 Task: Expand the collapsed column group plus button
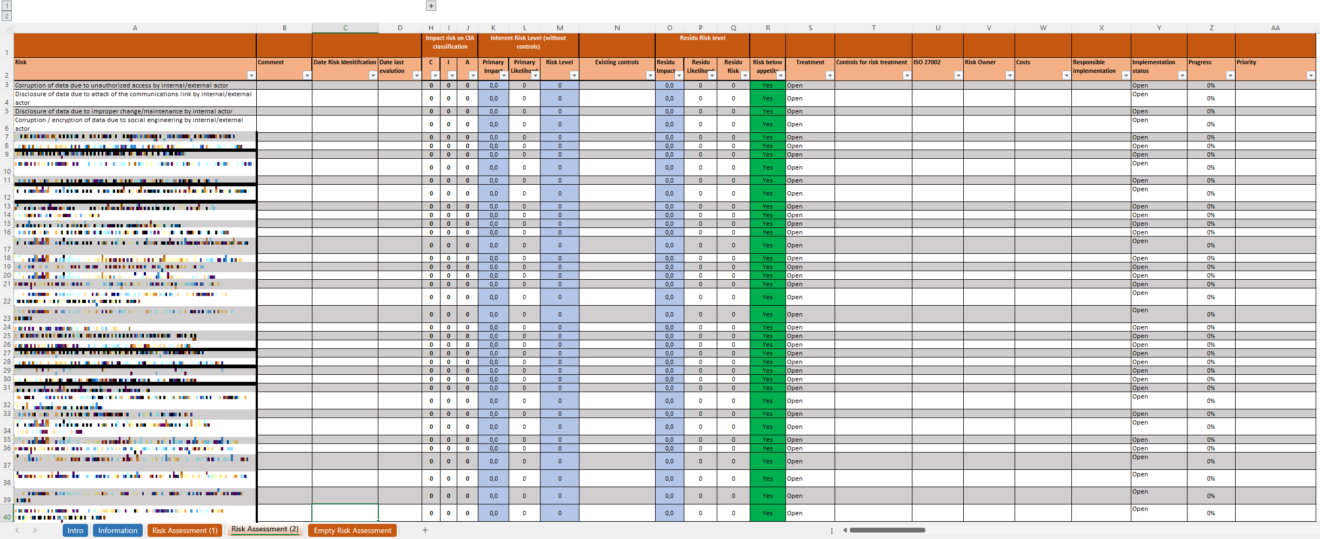tap(431, 6)
